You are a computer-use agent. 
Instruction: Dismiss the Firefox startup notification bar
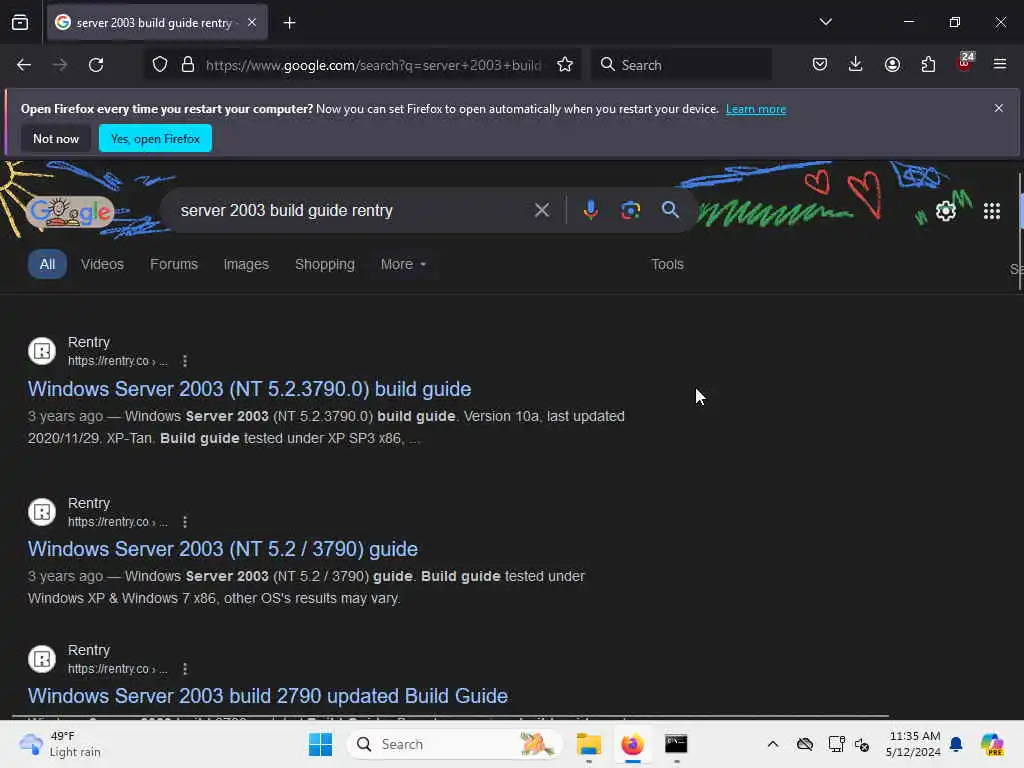[x=999, y=108]
